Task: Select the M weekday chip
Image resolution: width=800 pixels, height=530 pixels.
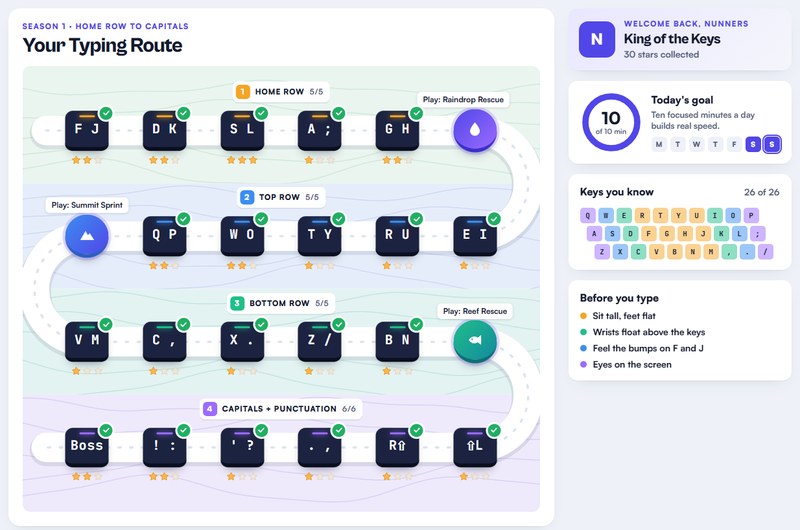Action: 659,144
